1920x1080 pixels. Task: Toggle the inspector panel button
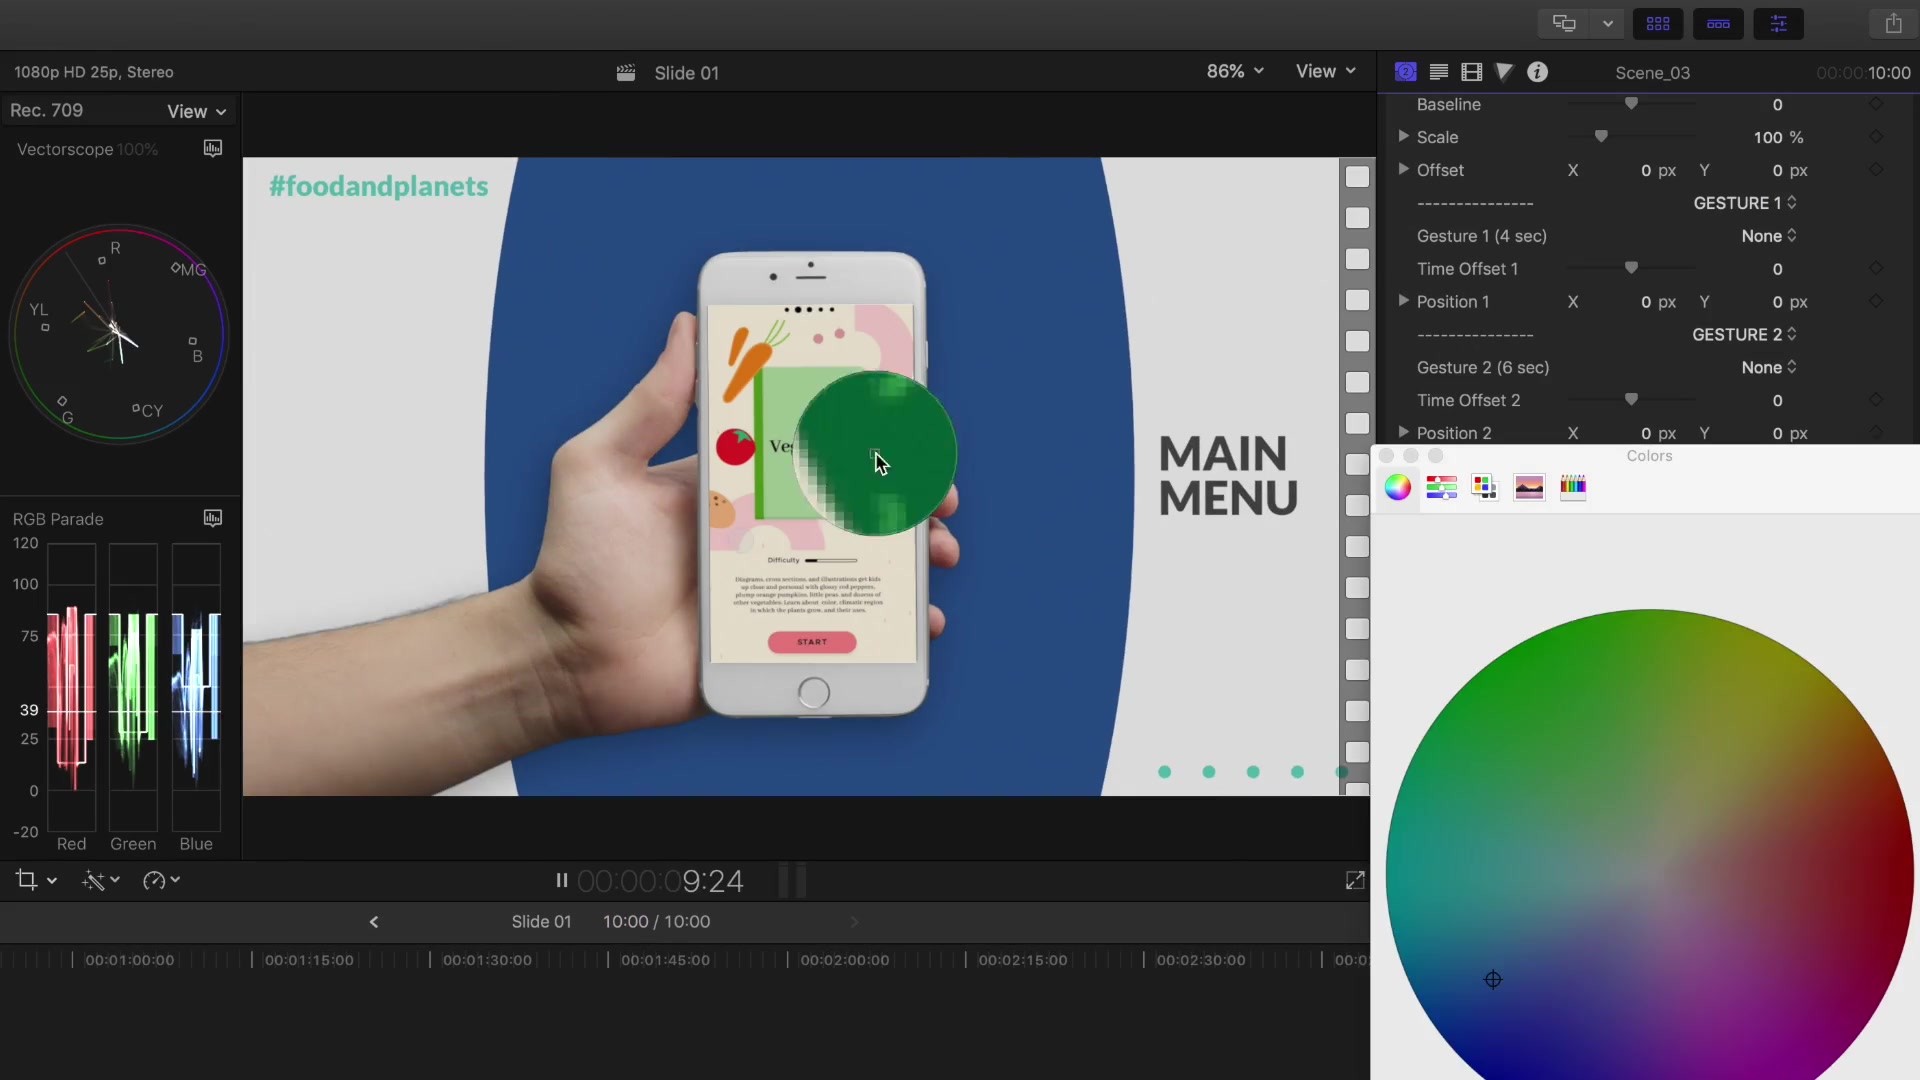[x=1778, y=23]
